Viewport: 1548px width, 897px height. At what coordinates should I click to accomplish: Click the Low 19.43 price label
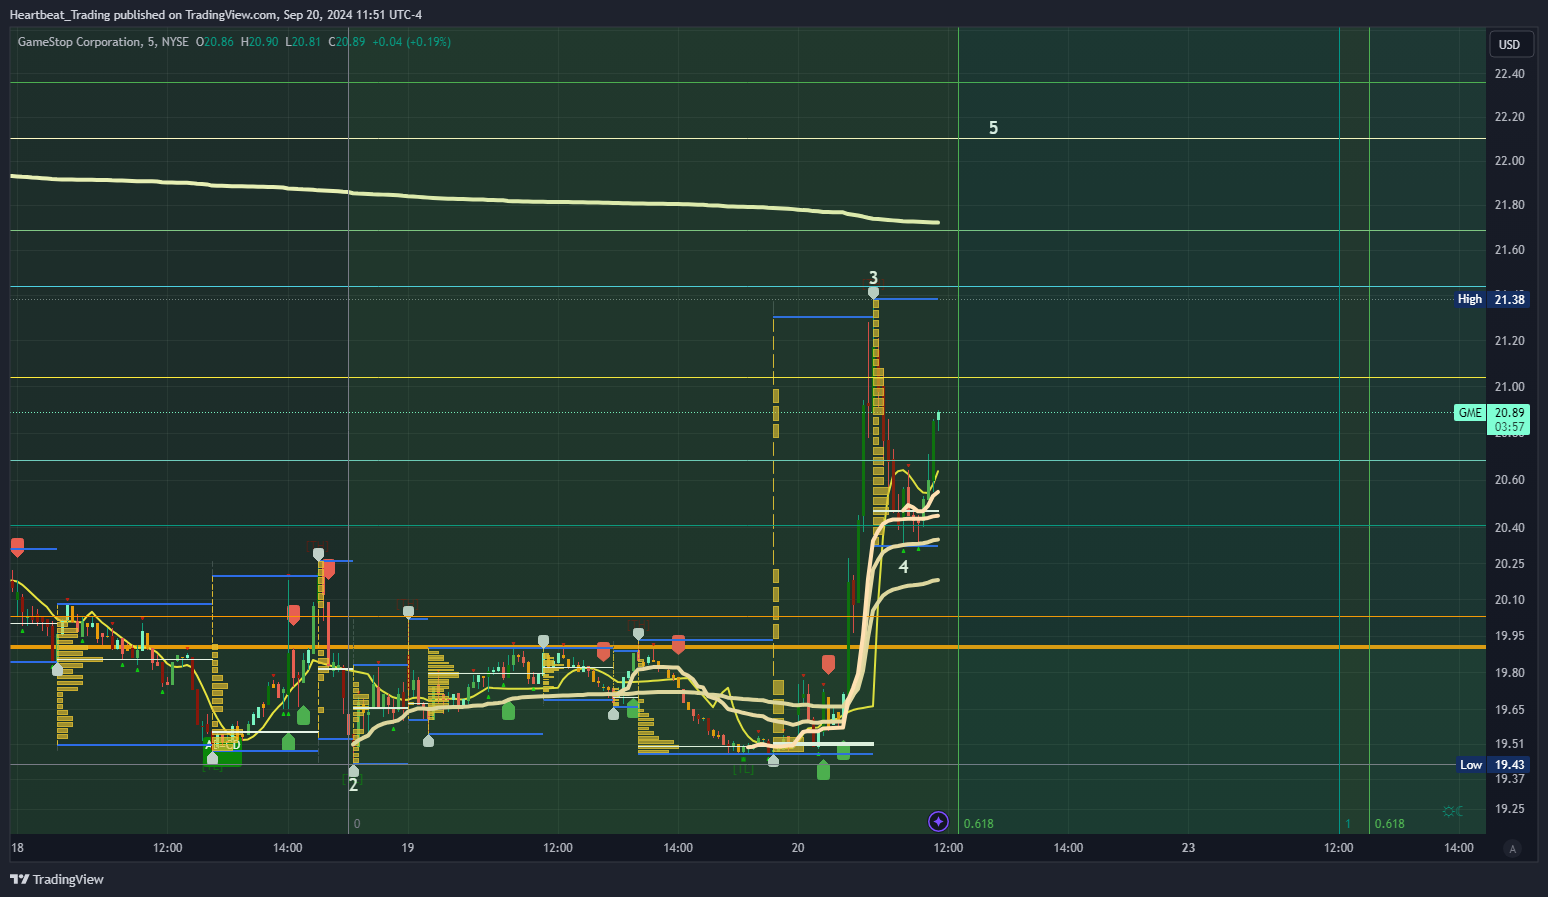pos(1492,765)
